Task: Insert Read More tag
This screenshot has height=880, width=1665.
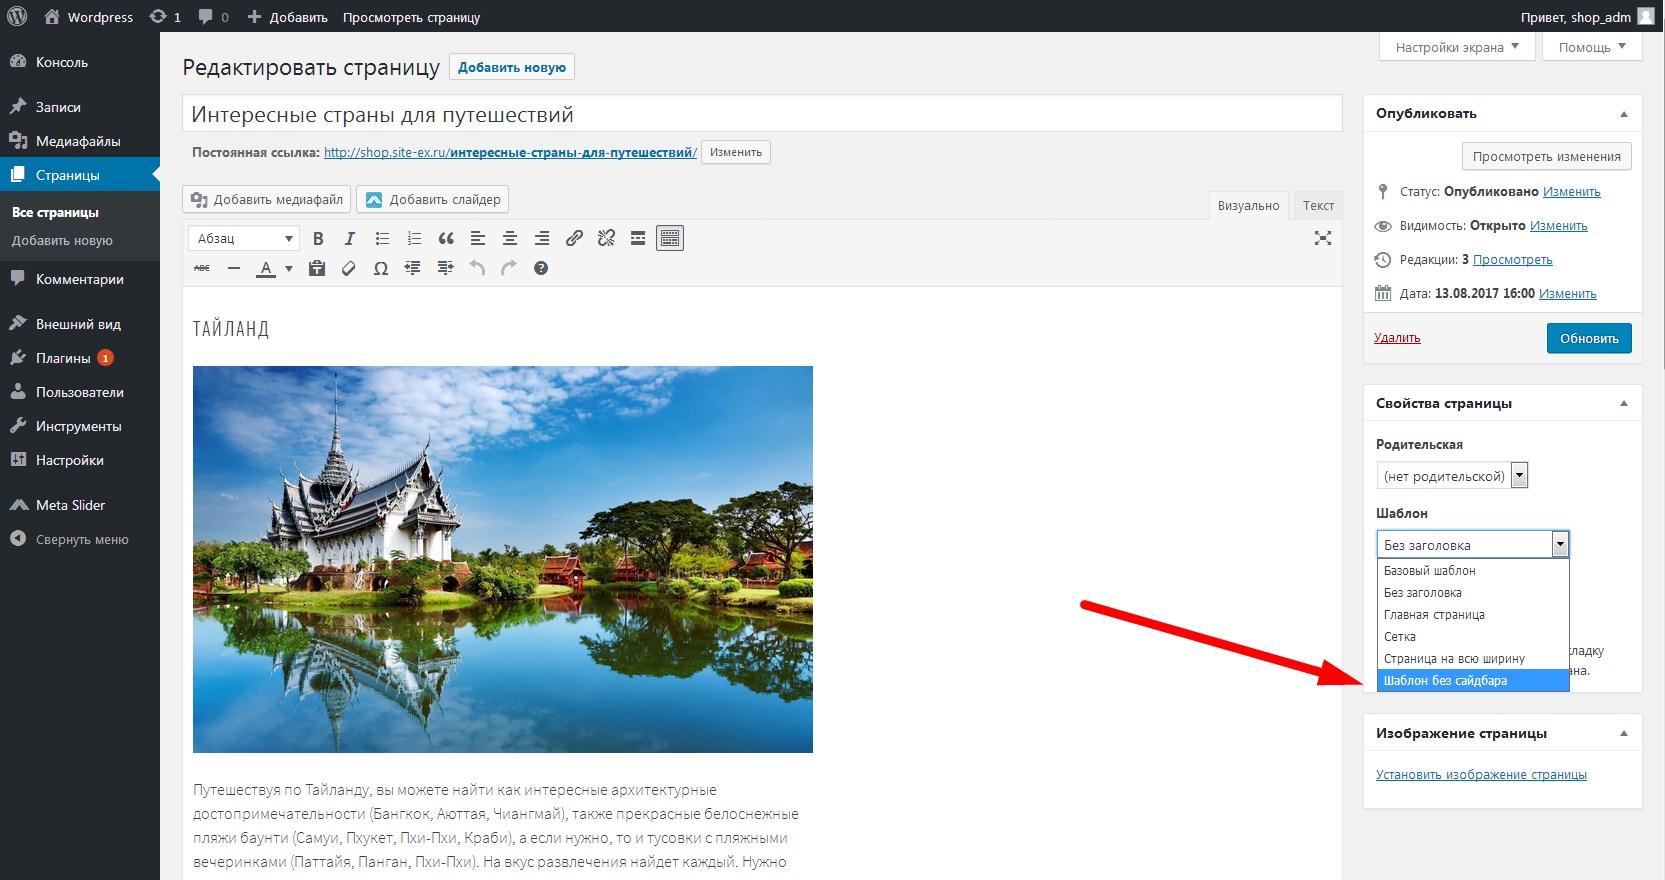Action: [x=638, y=238]
